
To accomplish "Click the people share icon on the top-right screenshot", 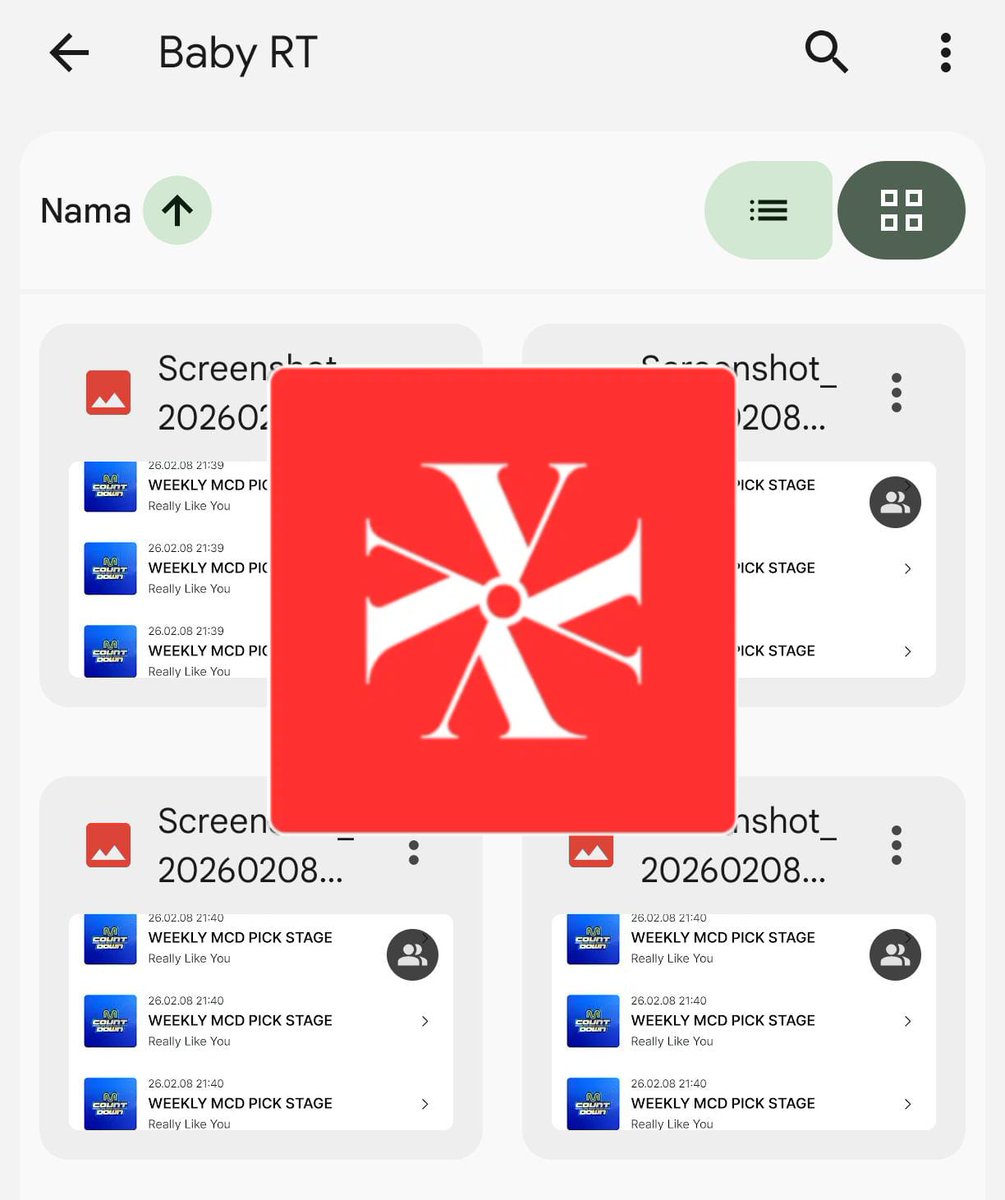I will click(894, 502).
